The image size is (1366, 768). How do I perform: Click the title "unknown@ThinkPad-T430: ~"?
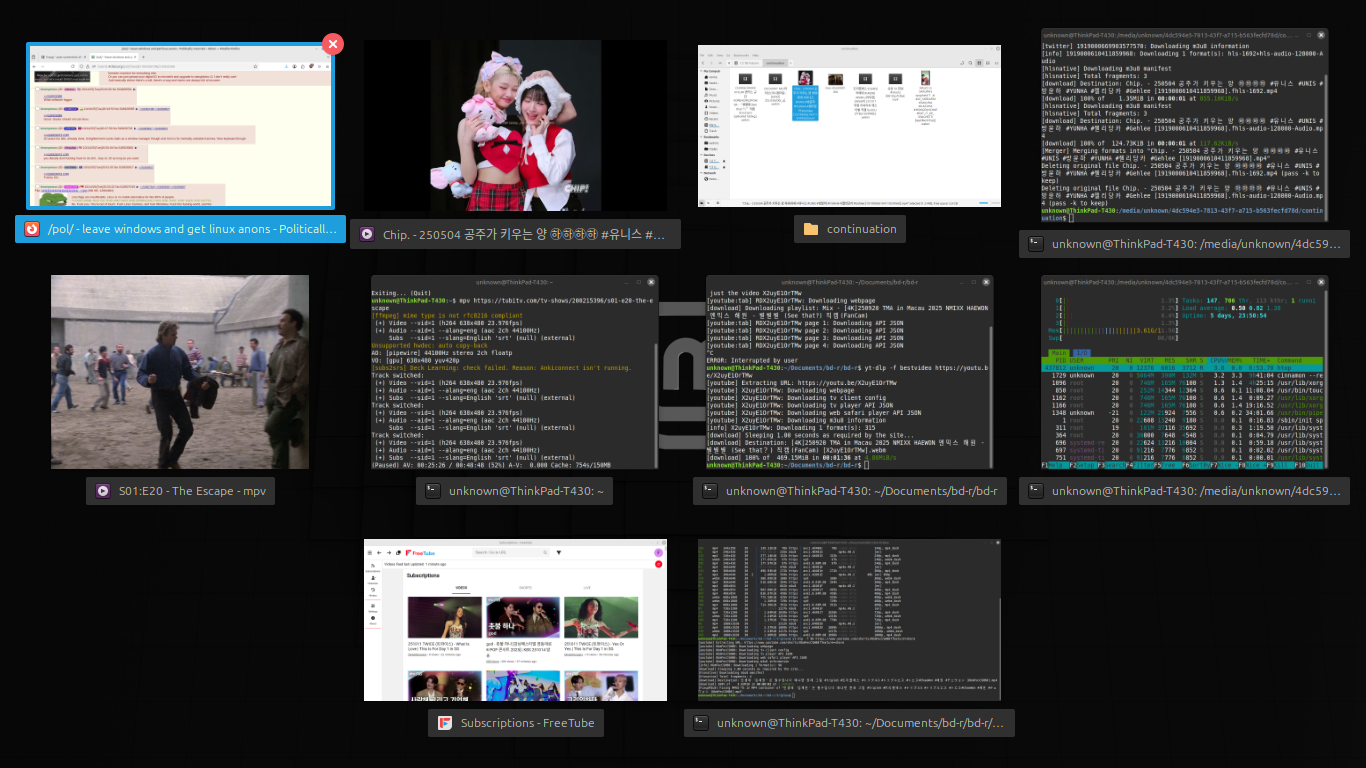[x=524, y=491]
